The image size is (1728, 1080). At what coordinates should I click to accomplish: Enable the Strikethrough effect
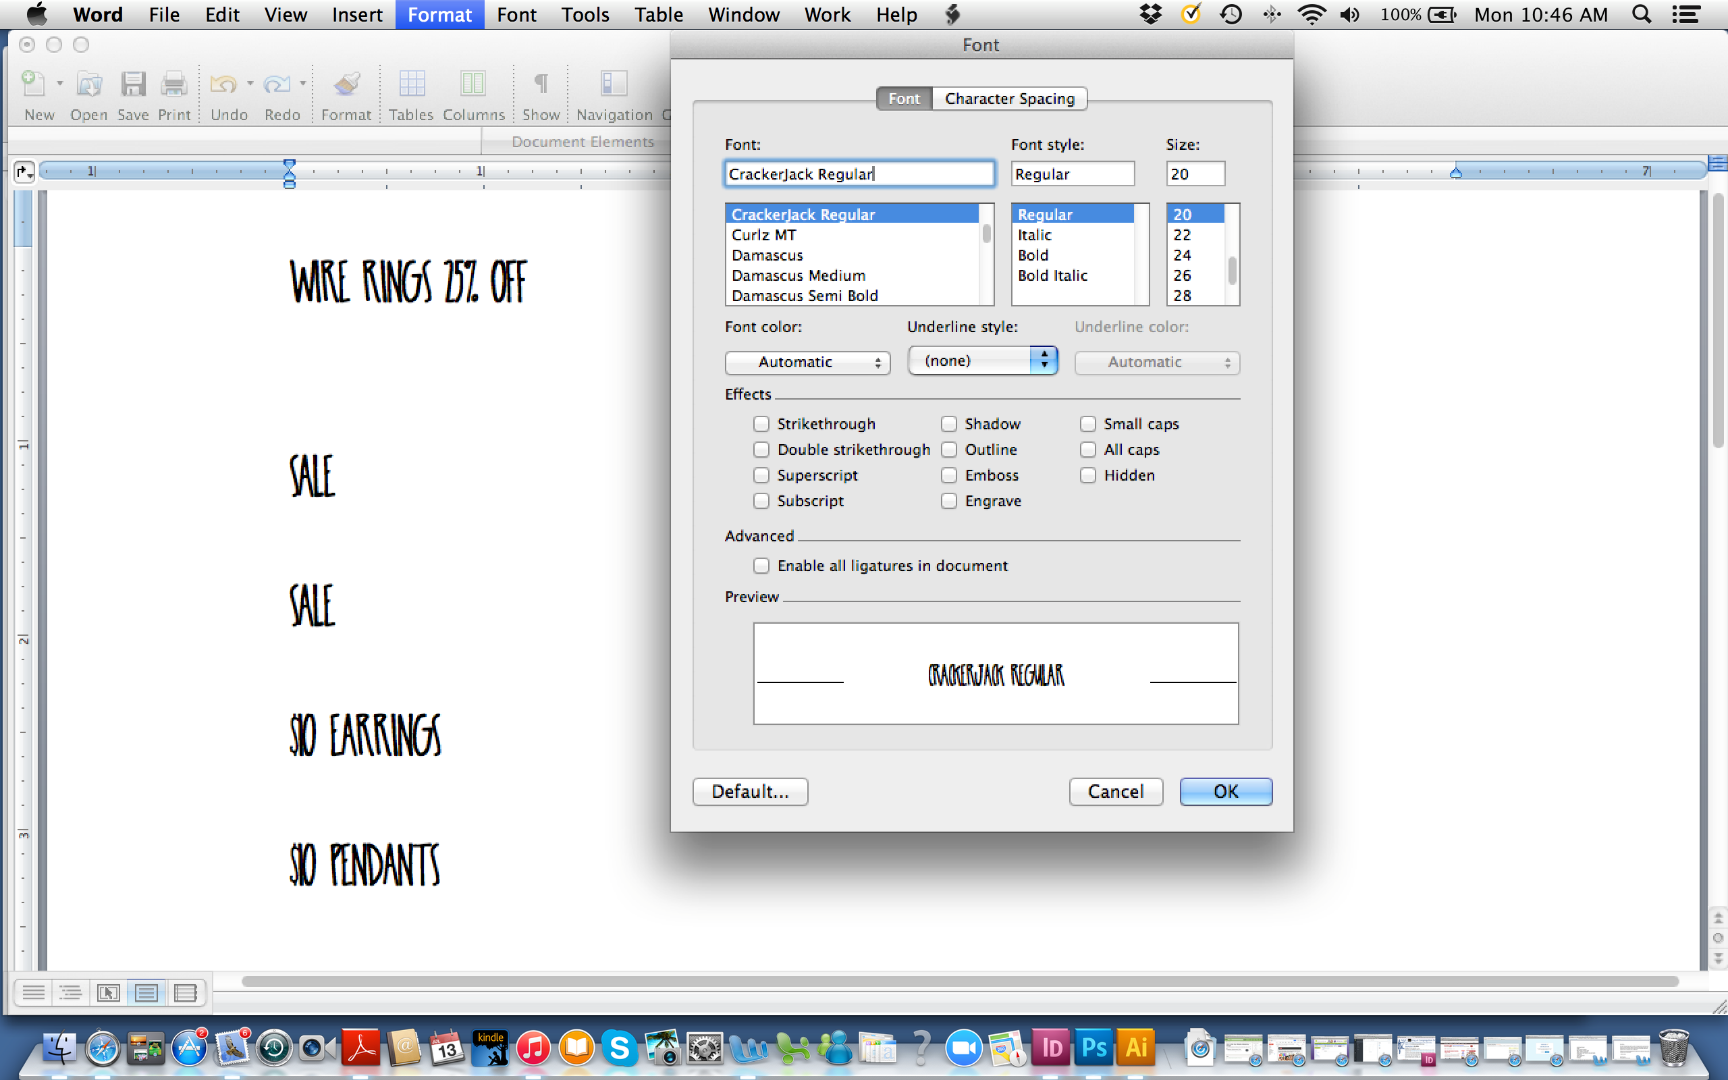[761, 424]
